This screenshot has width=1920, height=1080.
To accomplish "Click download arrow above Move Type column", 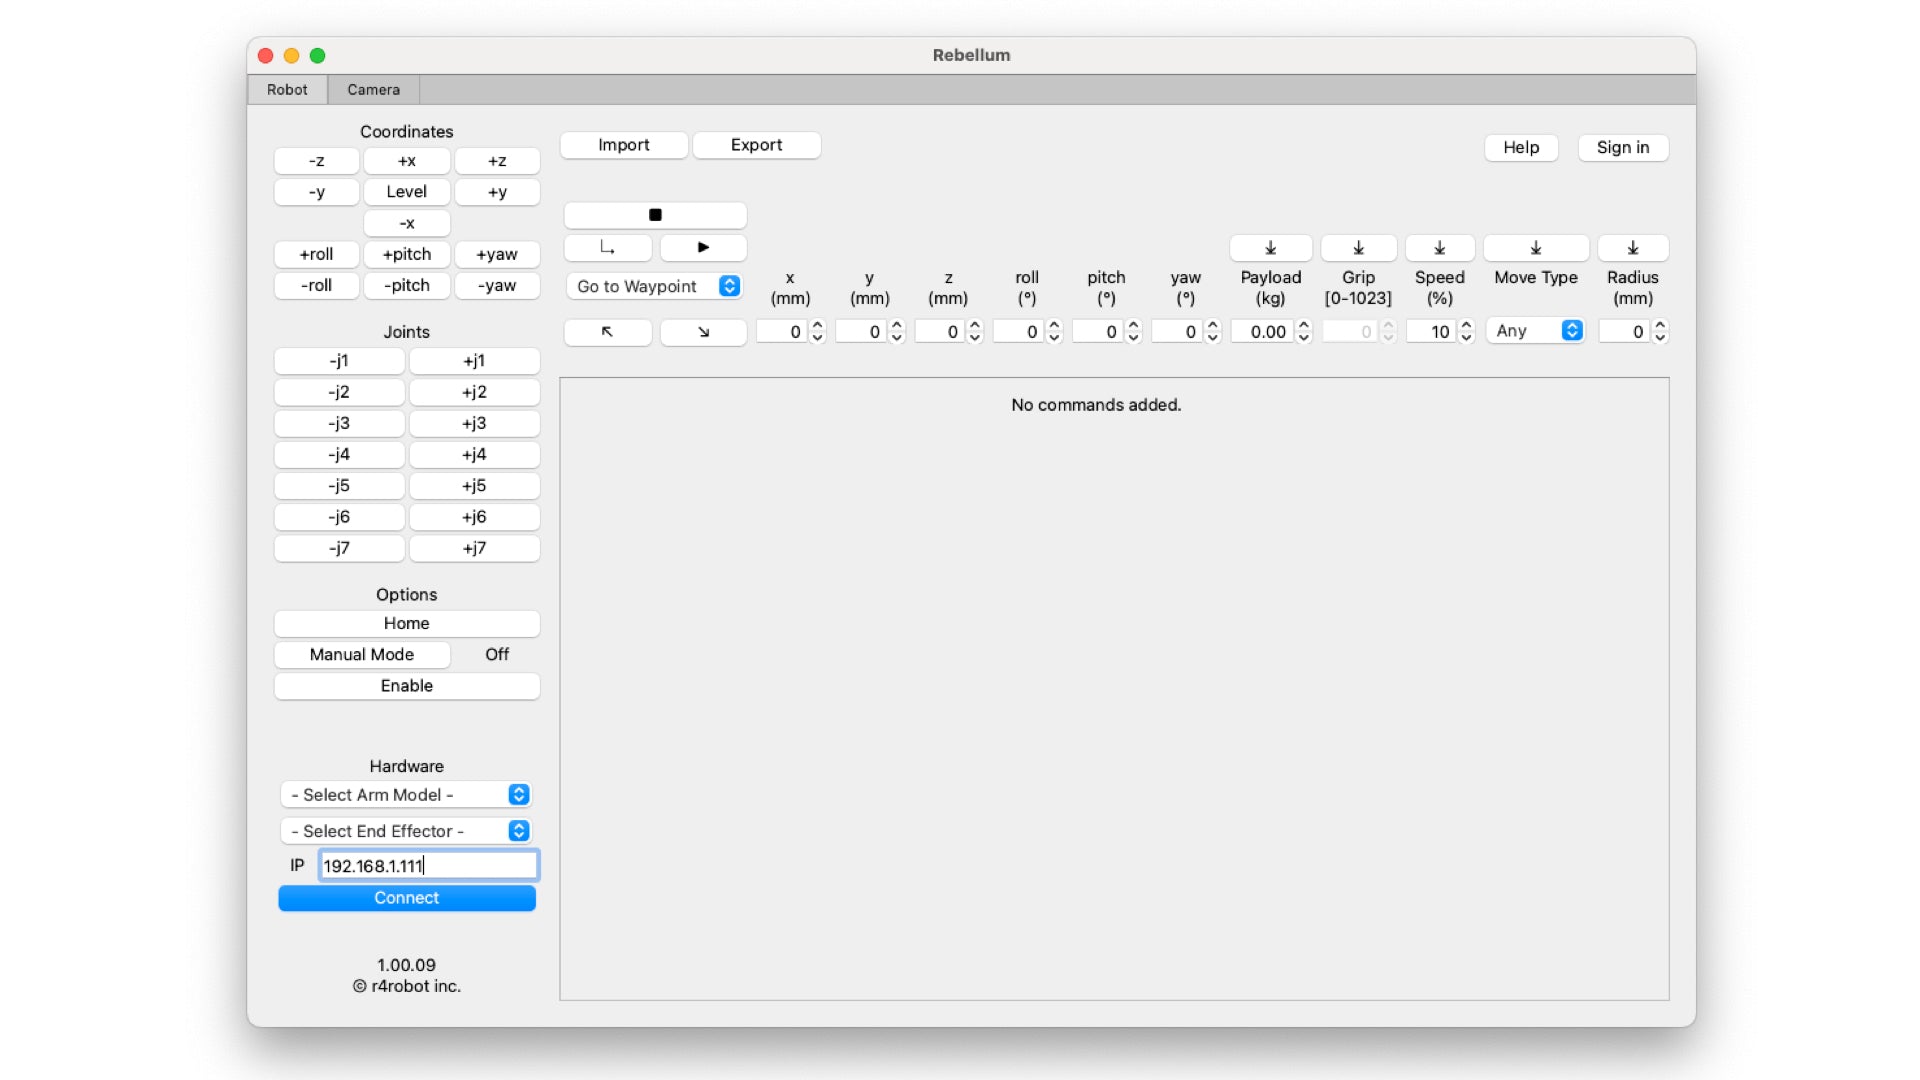I will pyautogui.click(x=1535, y=248).
